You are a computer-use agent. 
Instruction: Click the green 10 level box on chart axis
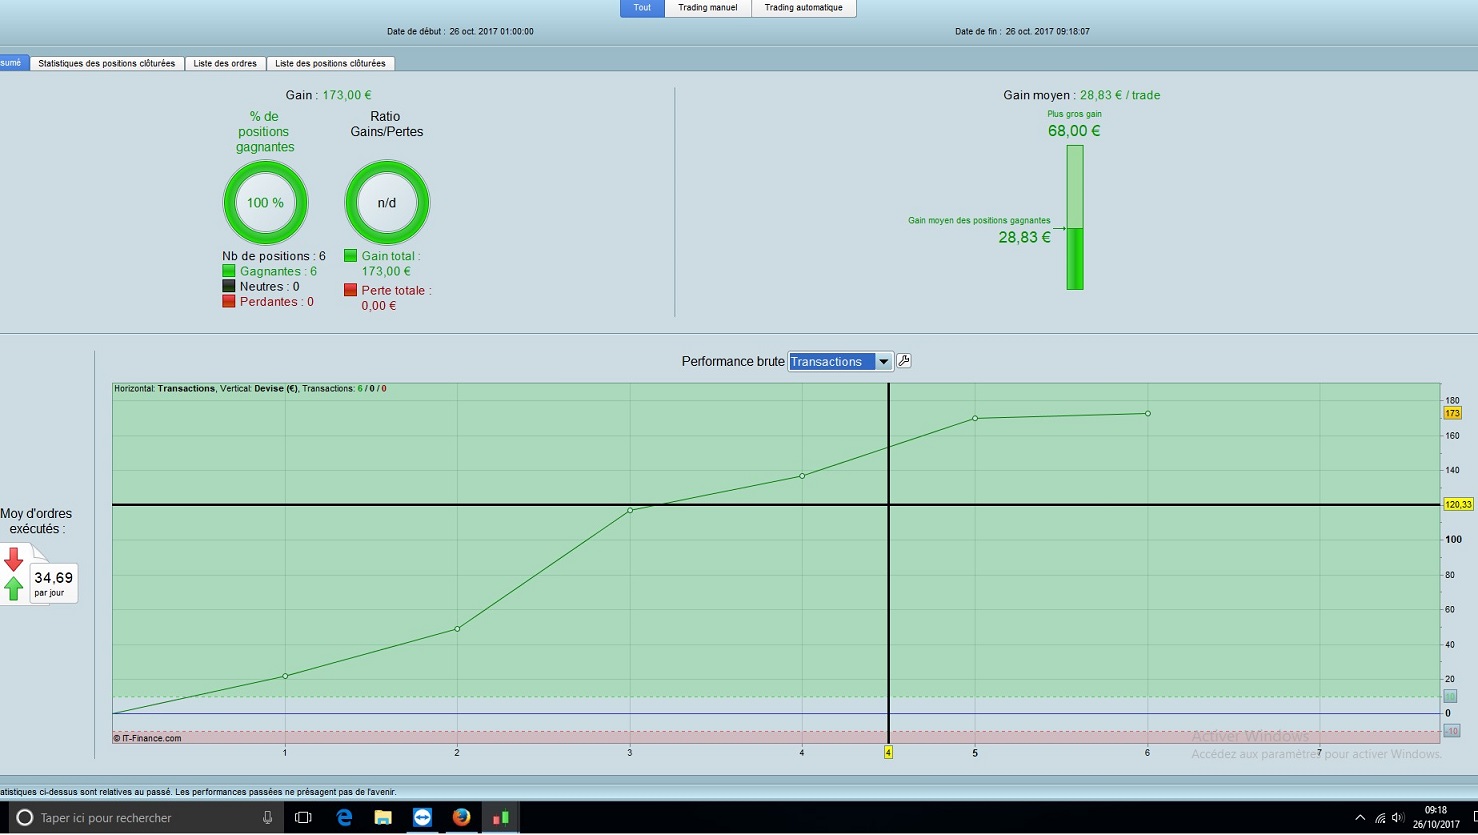pyautogui.click(x=1450, y=696)
